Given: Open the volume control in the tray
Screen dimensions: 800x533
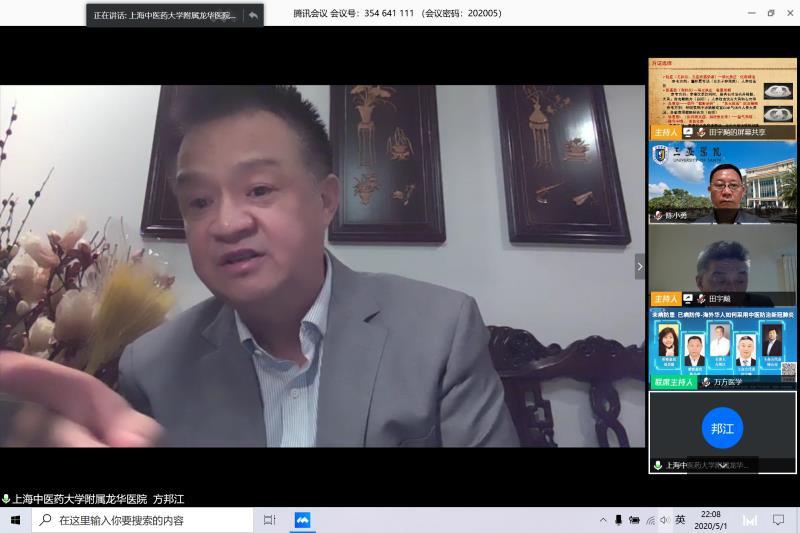Looking at the screenshot, I should (665, 520).
